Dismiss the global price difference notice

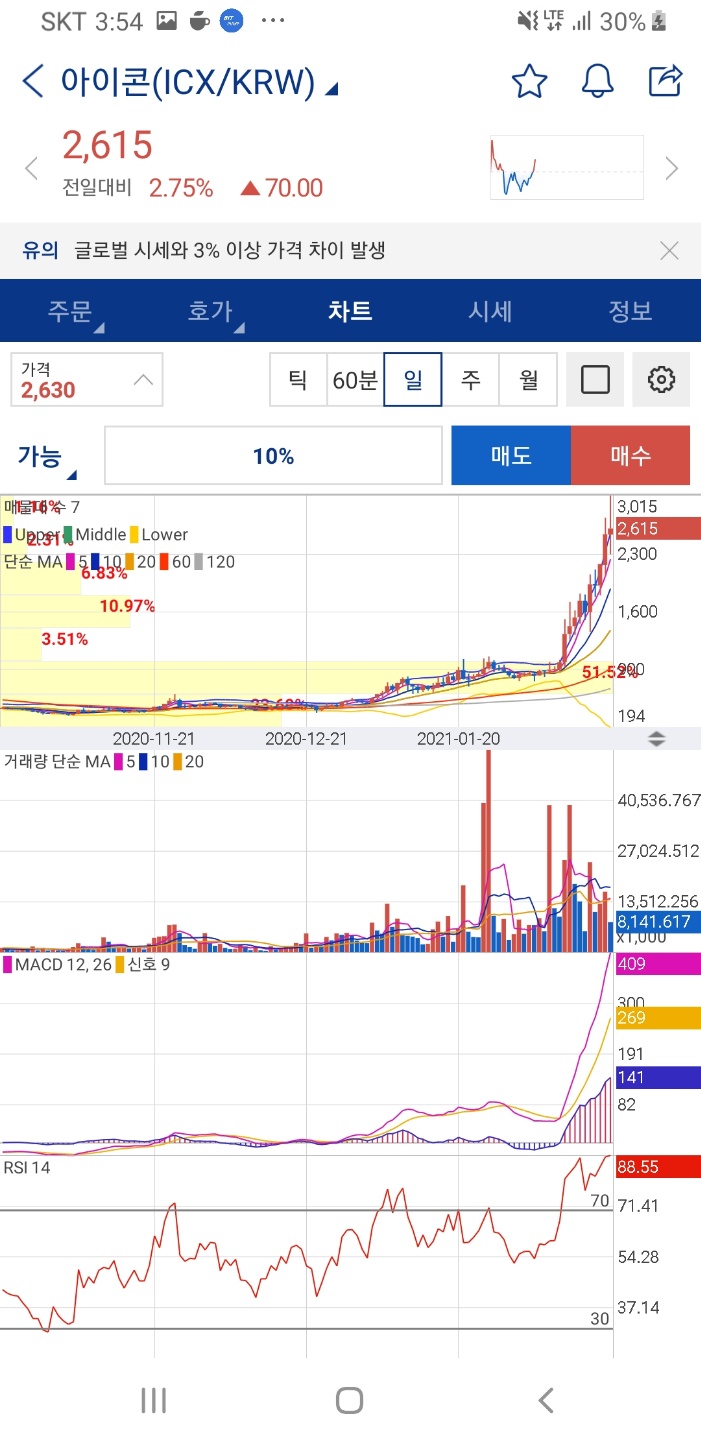point(669,250)
